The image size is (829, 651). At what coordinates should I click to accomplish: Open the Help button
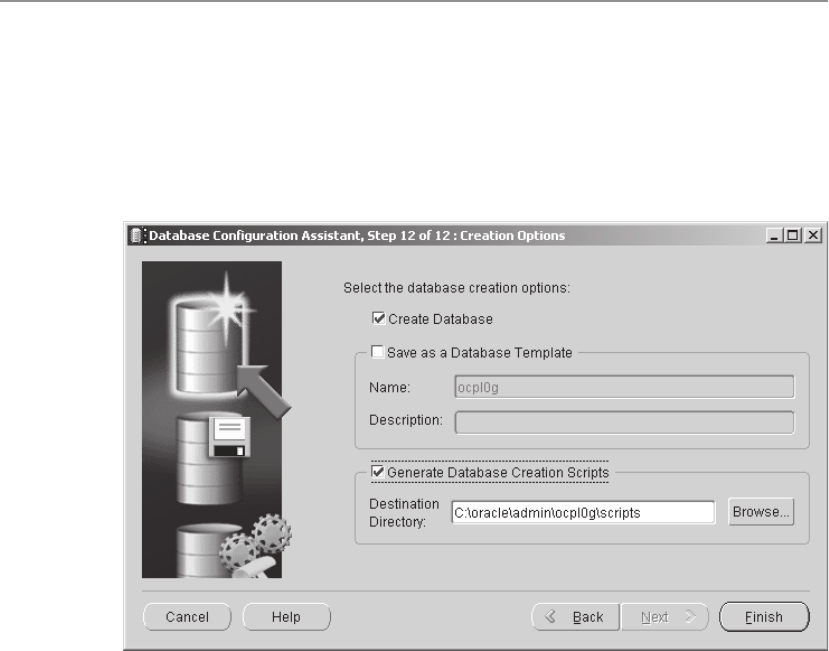click(287, 617)
